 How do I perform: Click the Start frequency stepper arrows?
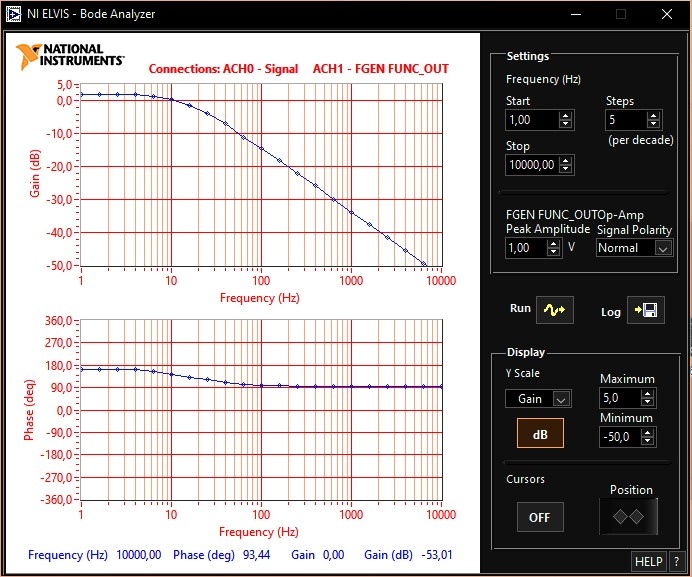(x=565, y=120)
